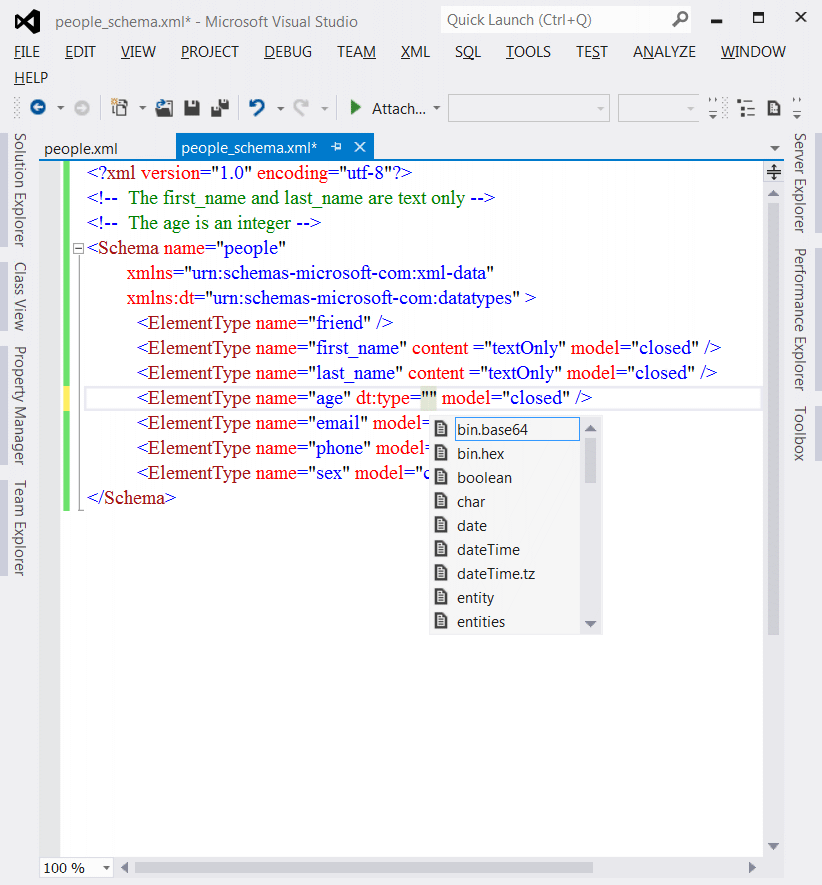Screen dimensions: 822x885
Task: Click the icon beside char suggestion
Action: point(441,501)
